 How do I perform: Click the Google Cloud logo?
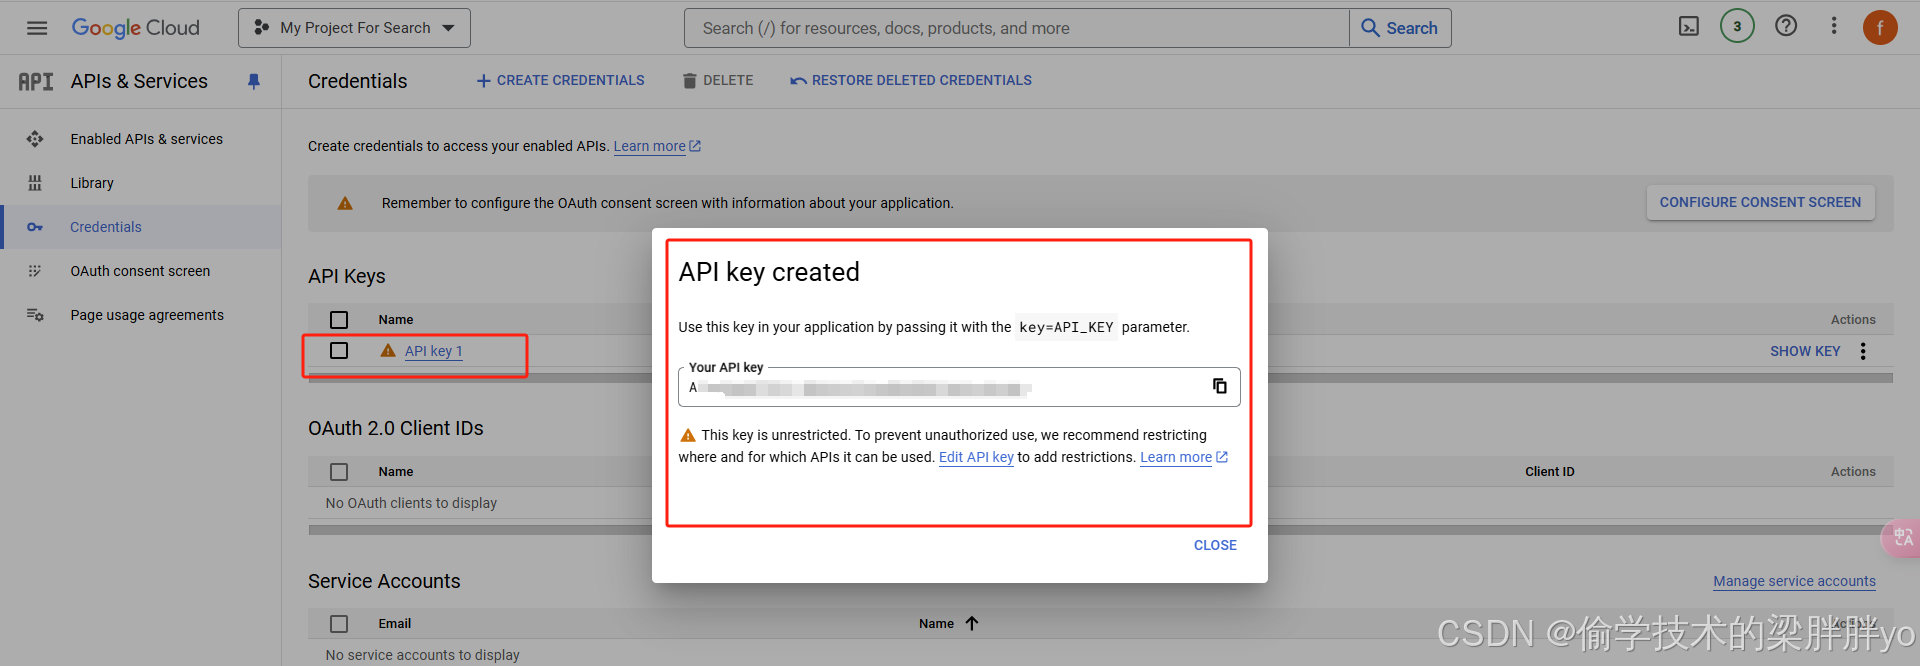(136, 28)
